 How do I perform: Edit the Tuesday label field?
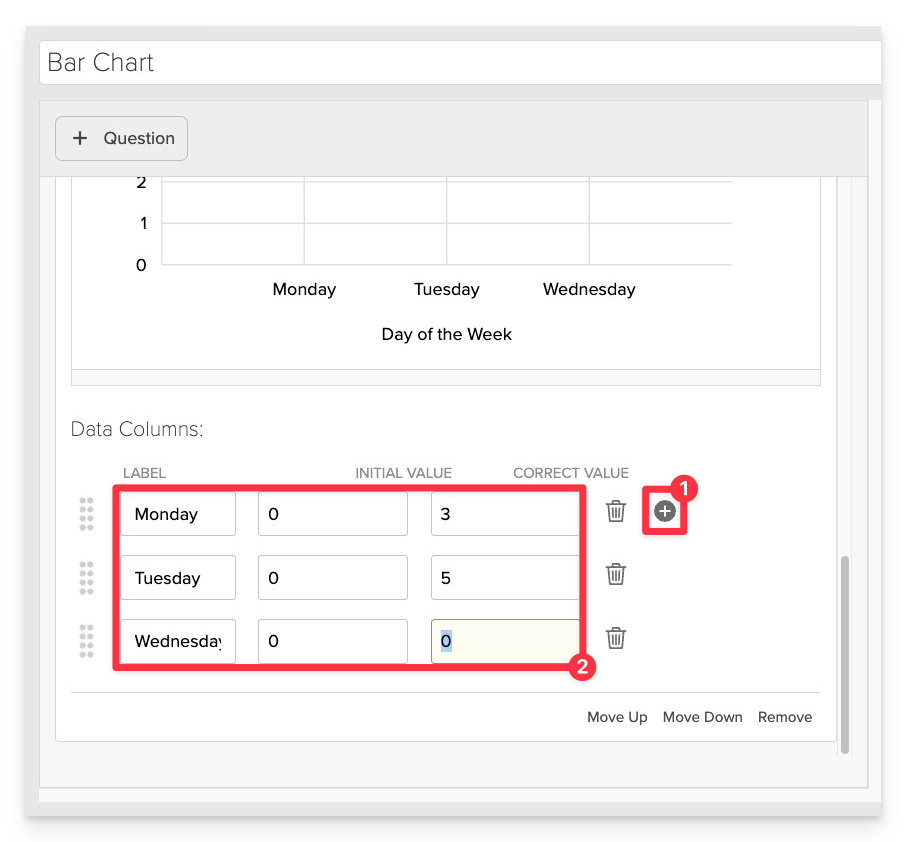[x=178, y=578]
